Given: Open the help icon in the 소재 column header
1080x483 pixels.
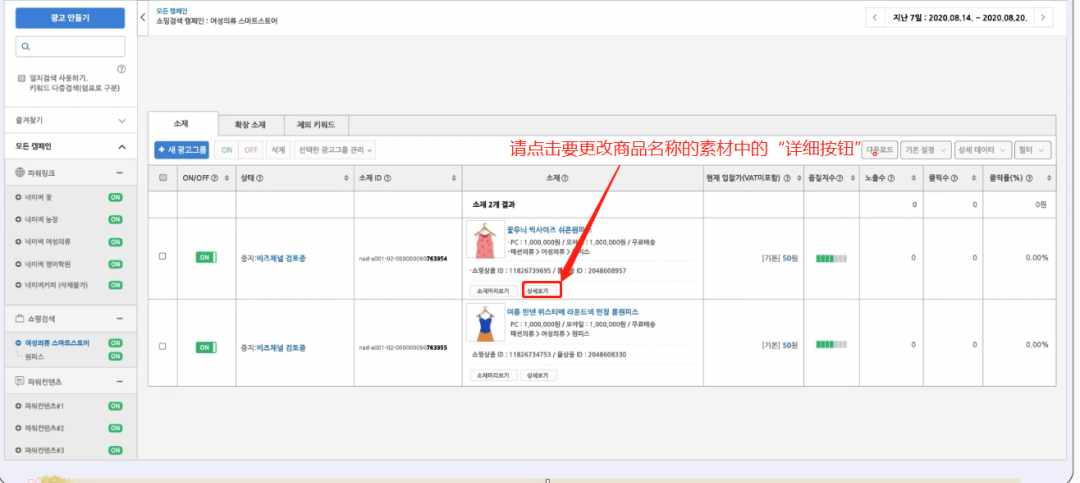Looking at the screenshot, I should (x=565, y=178).
